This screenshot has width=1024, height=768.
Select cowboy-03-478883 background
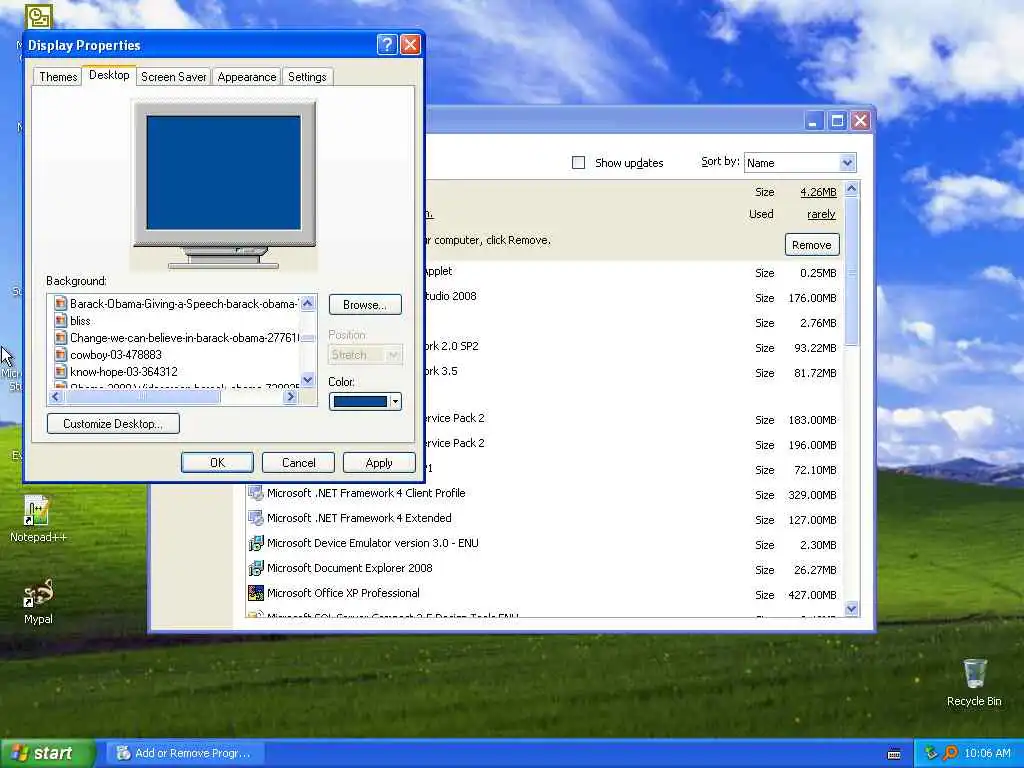coord(116,355)
